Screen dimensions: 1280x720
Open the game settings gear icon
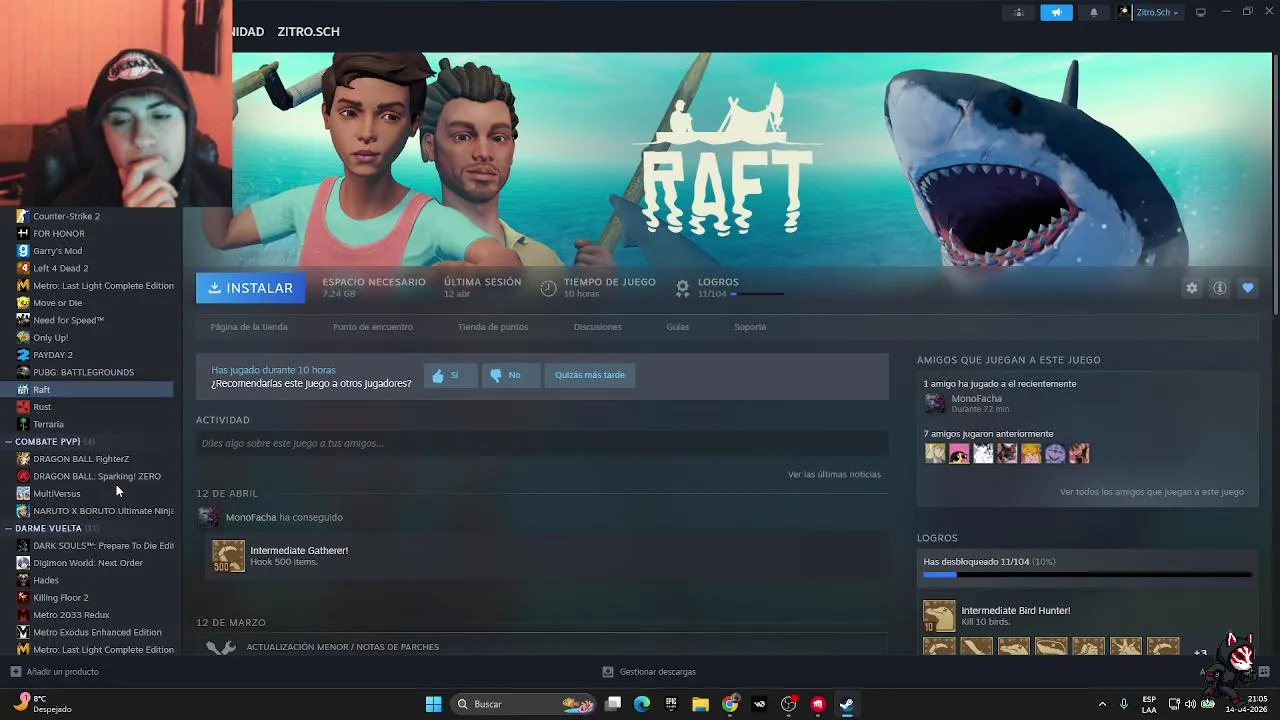click(x=1192, y=288)
